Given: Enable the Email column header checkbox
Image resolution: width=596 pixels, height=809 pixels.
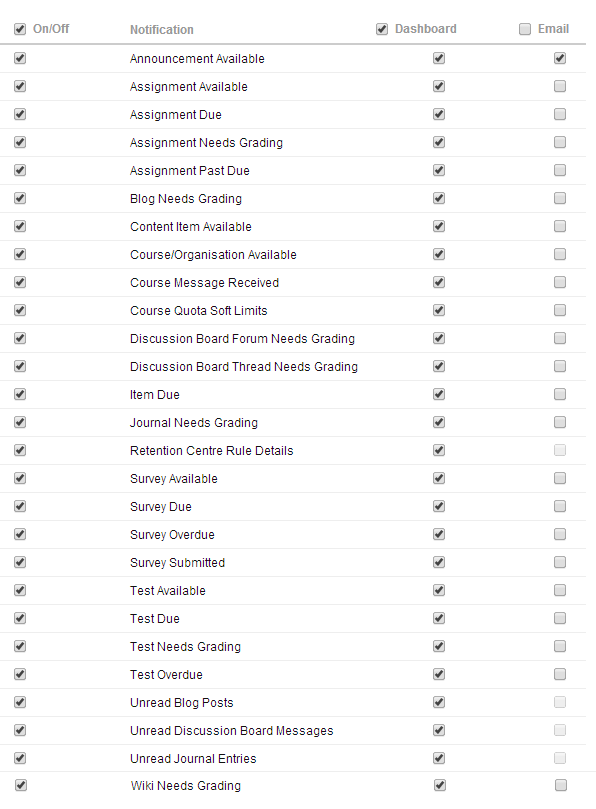Looking at the screenshot, I should (524, 29).
